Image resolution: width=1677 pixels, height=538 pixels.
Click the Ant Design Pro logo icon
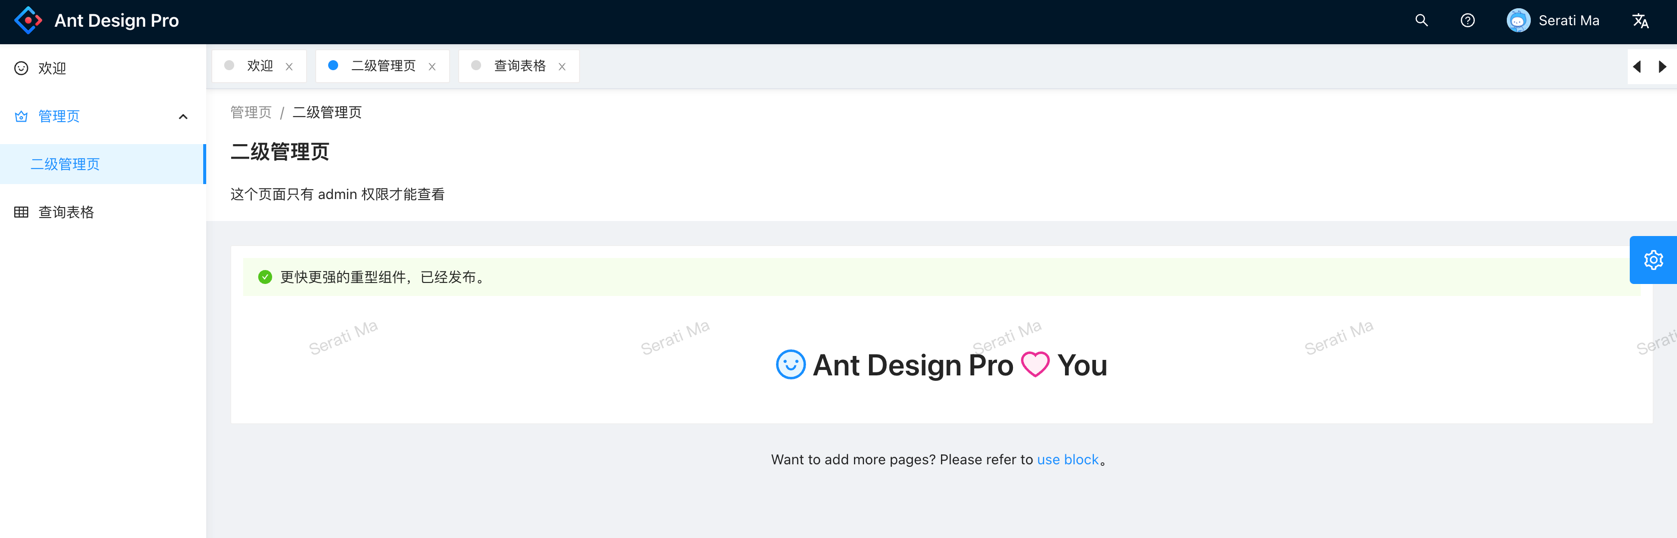click(x=29, y=20)
